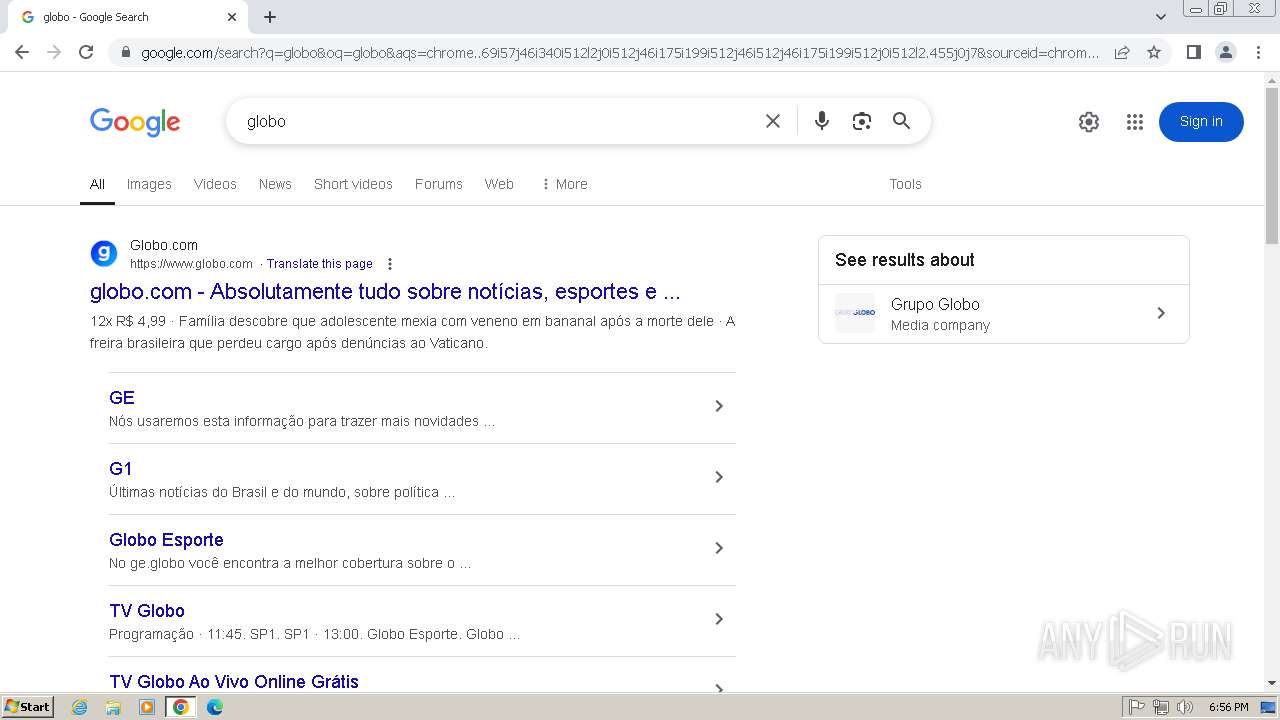Start voice search with microphone icon
This screenshot has height=720, width=1280.
click(822, 121)
